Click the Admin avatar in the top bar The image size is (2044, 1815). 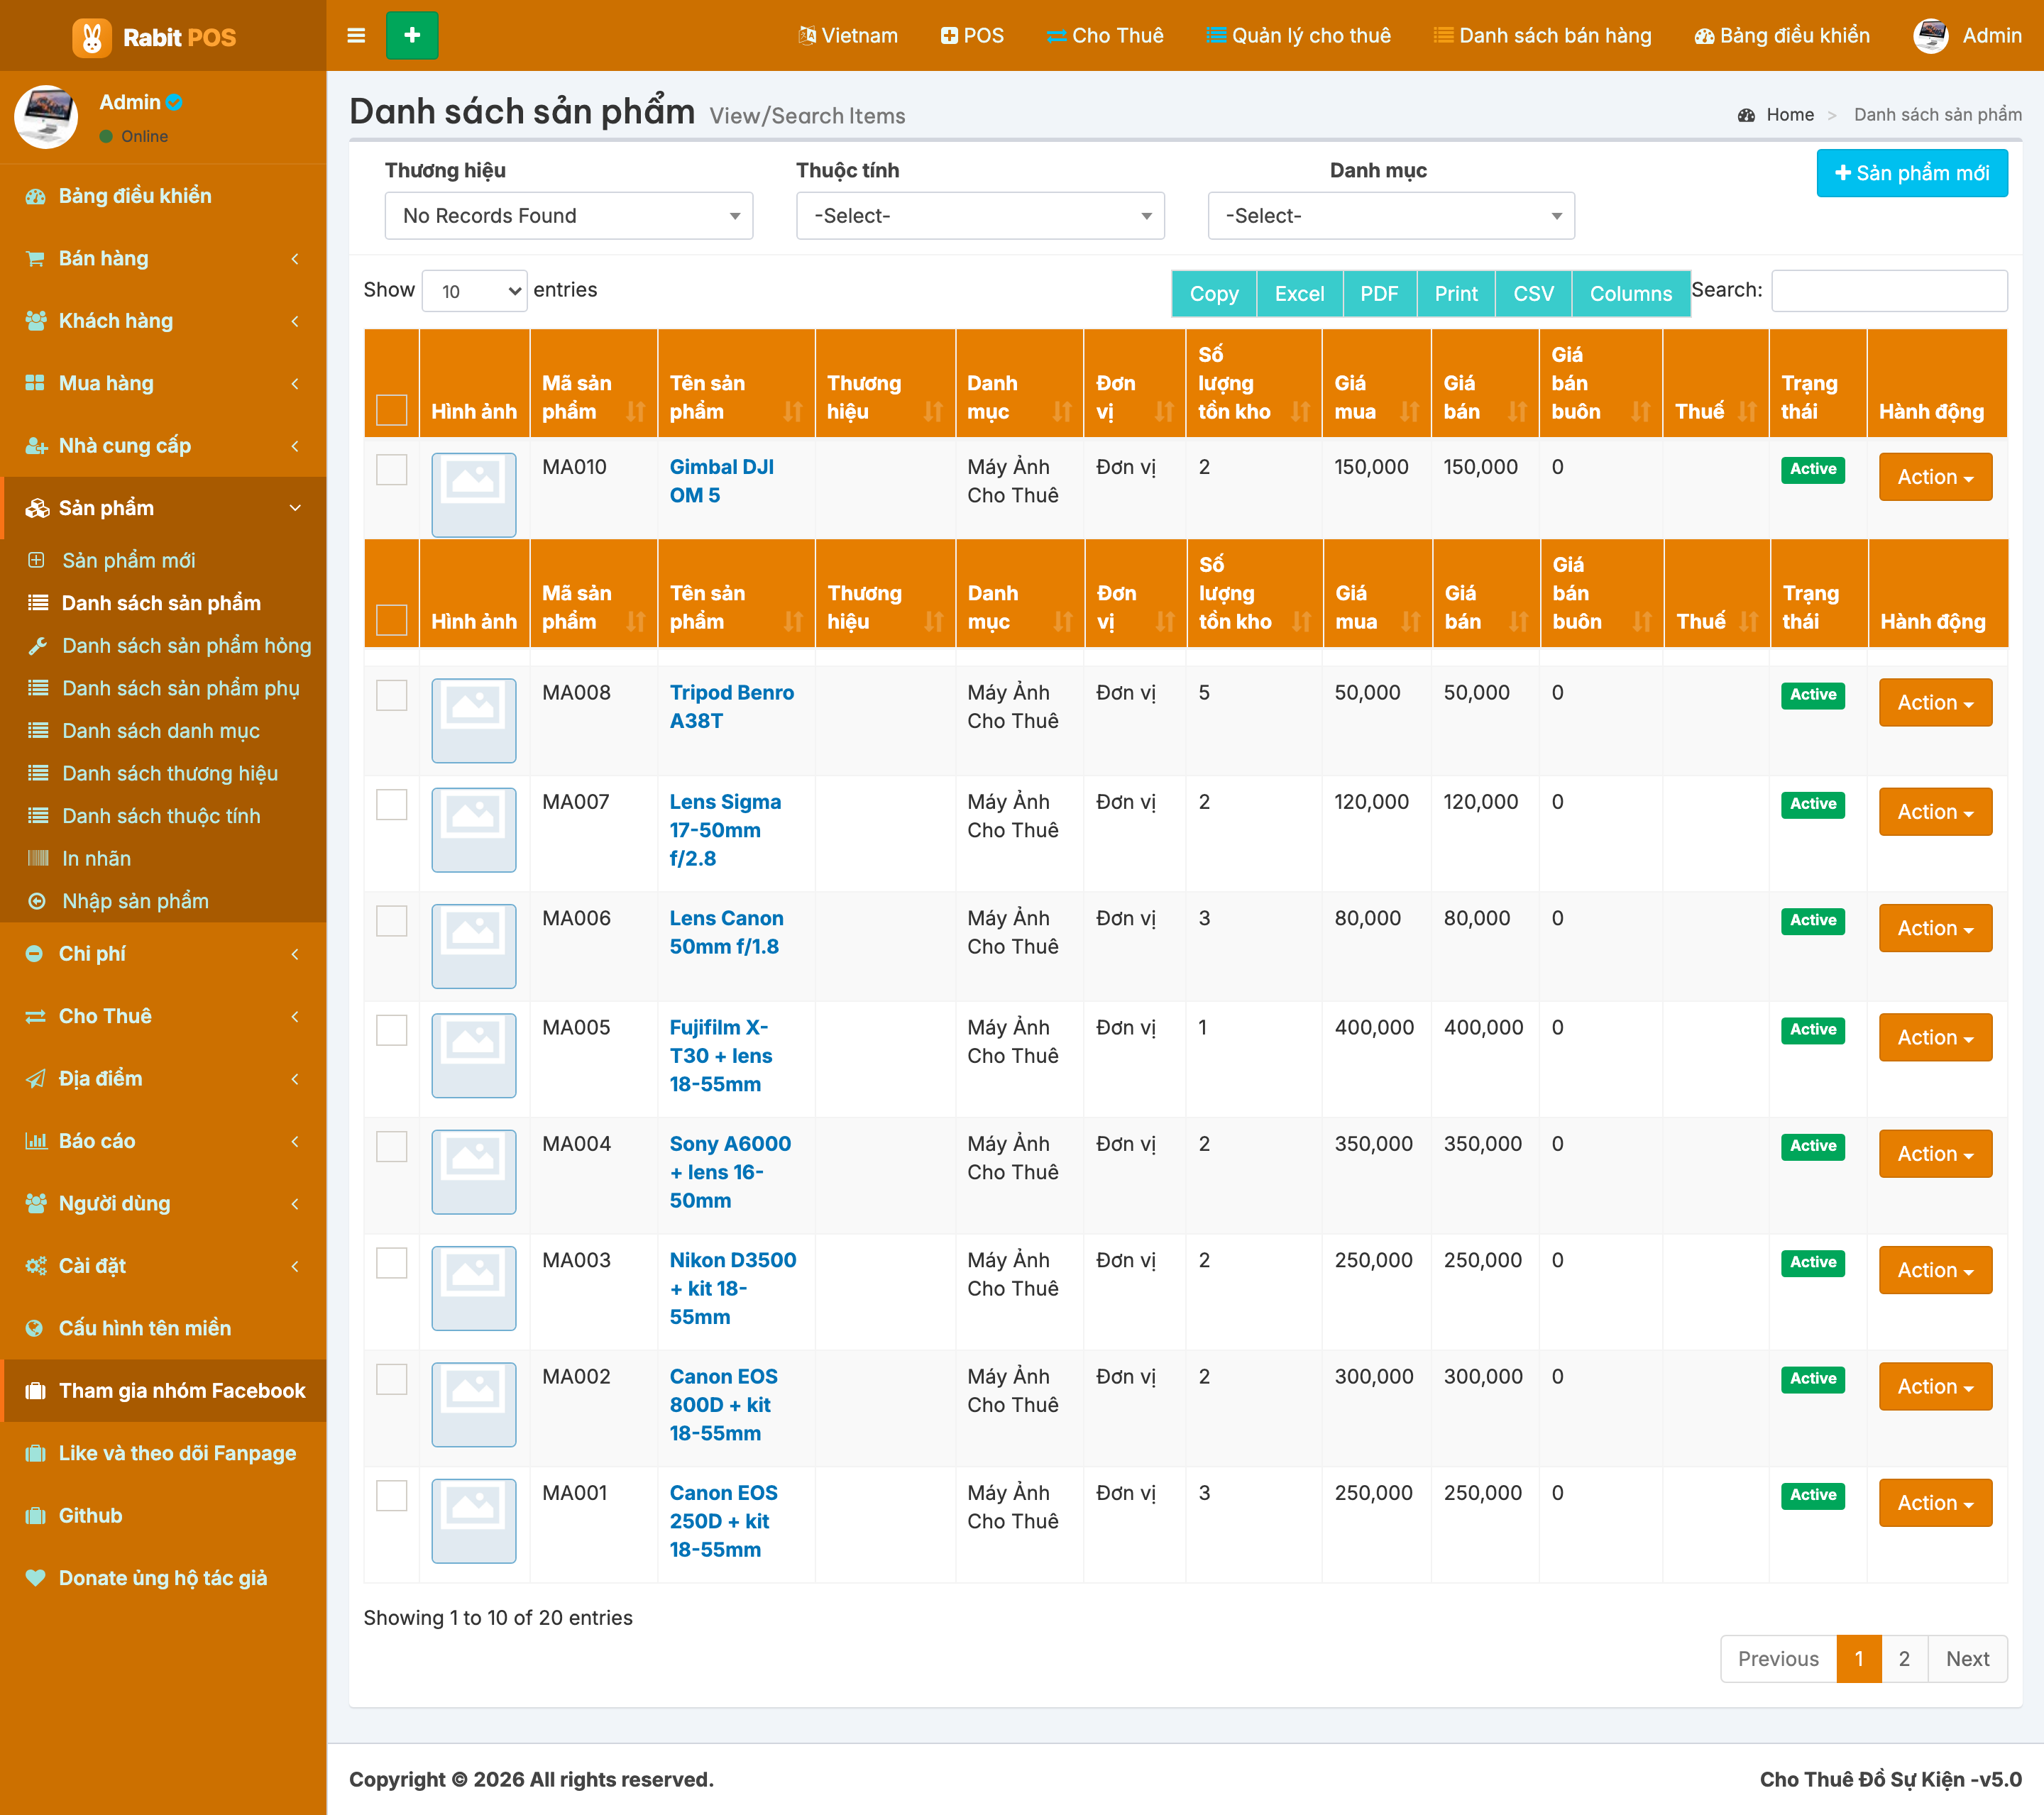tap(1930, 36)
